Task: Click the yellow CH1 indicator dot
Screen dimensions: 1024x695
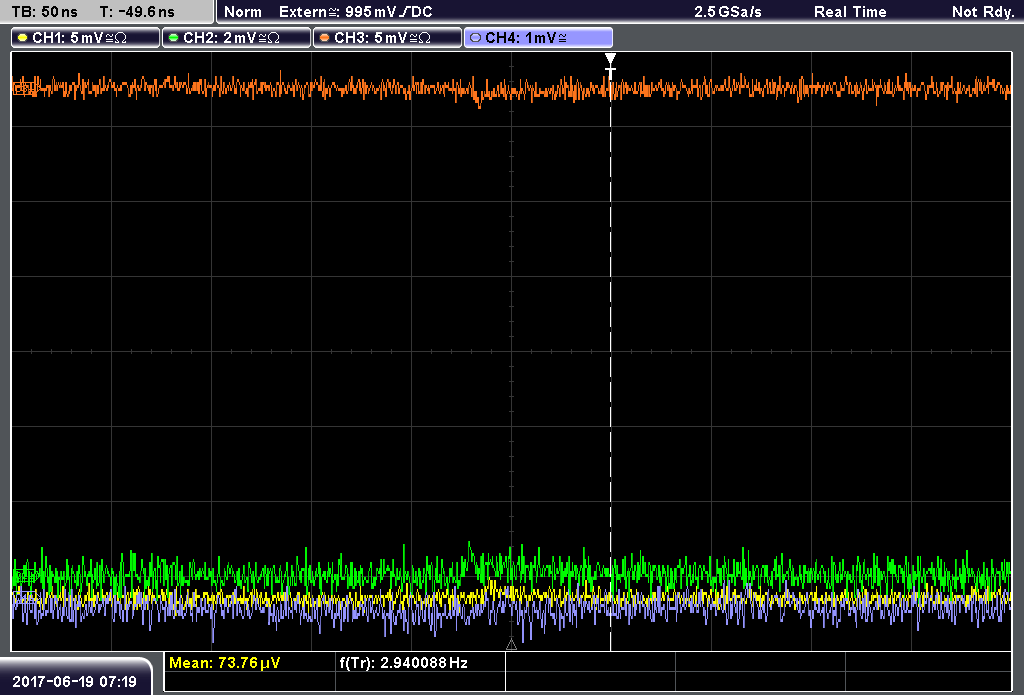Action: coord(23,38)
